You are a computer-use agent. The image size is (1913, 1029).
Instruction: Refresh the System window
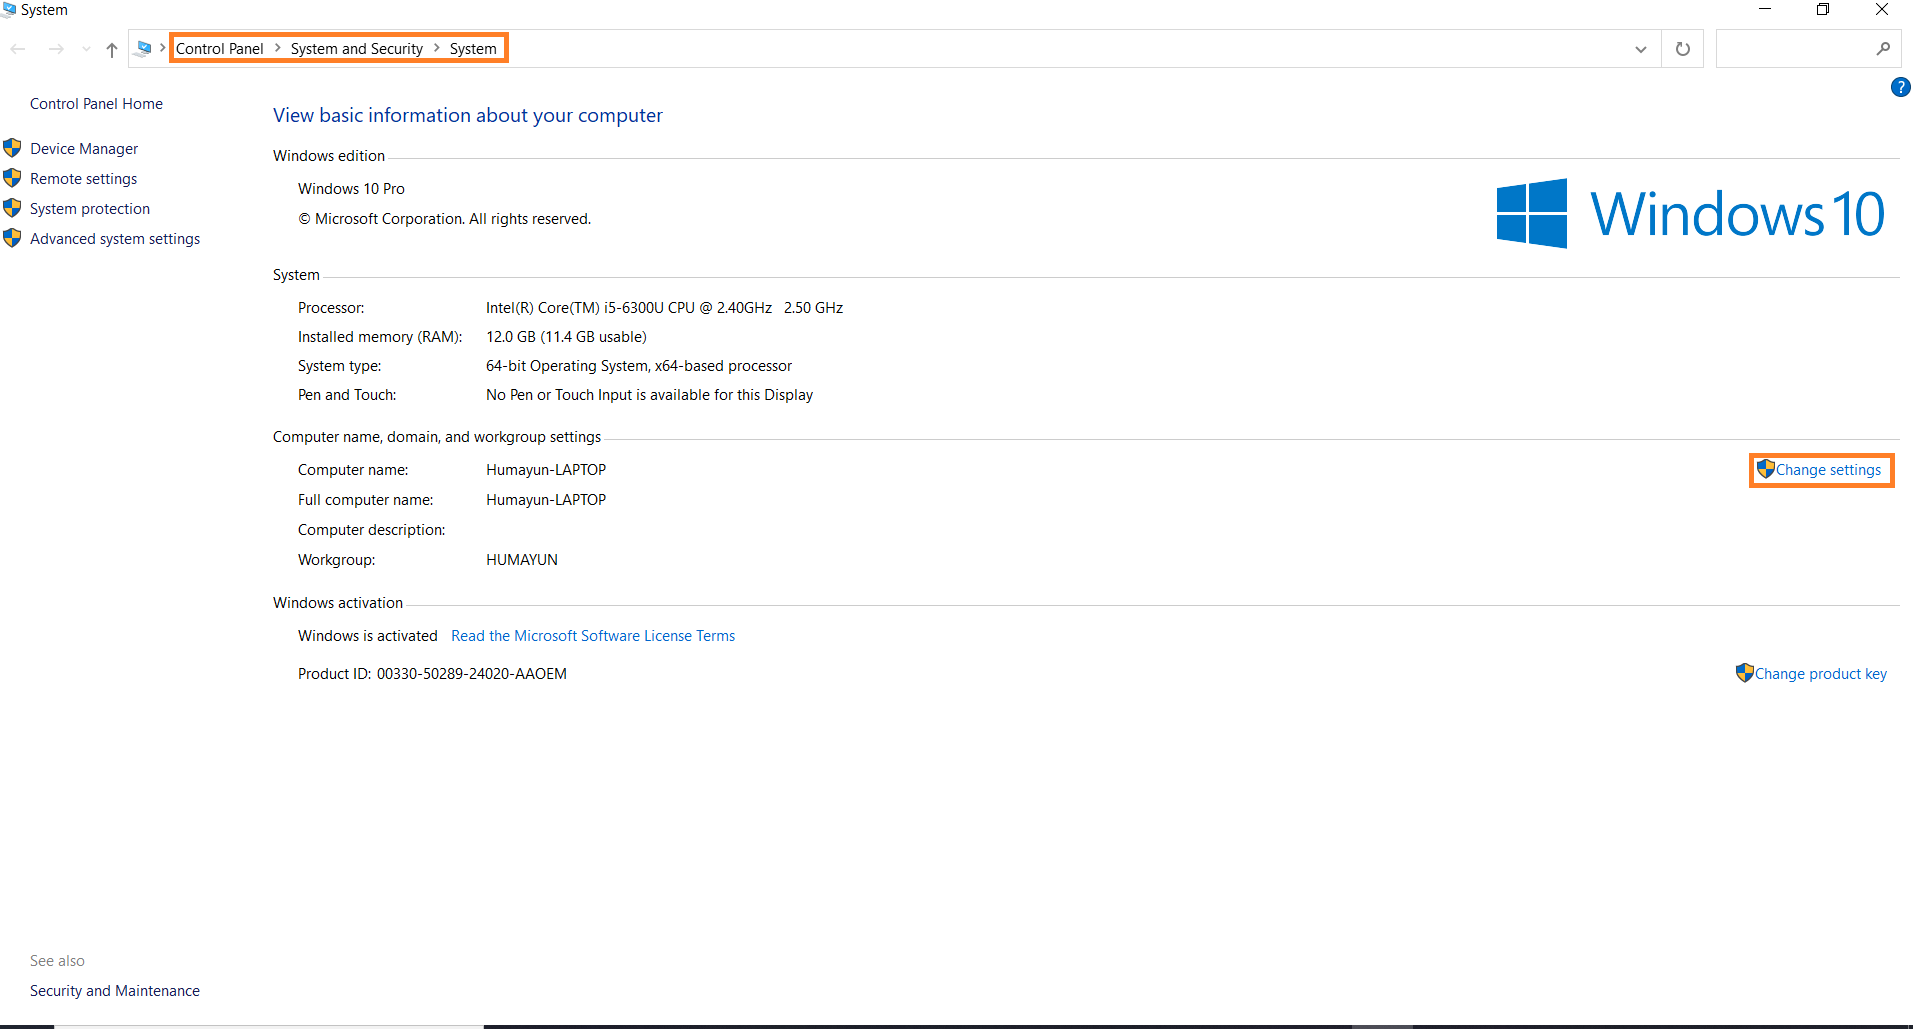point(1683,49)
